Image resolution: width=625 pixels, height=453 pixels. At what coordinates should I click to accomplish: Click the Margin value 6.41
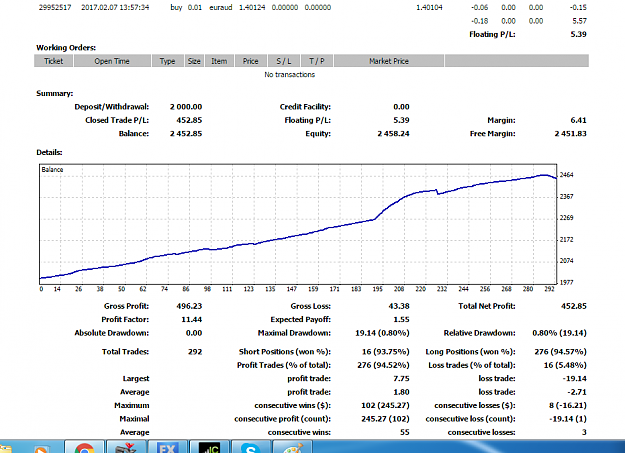click(x=578, y=120)
